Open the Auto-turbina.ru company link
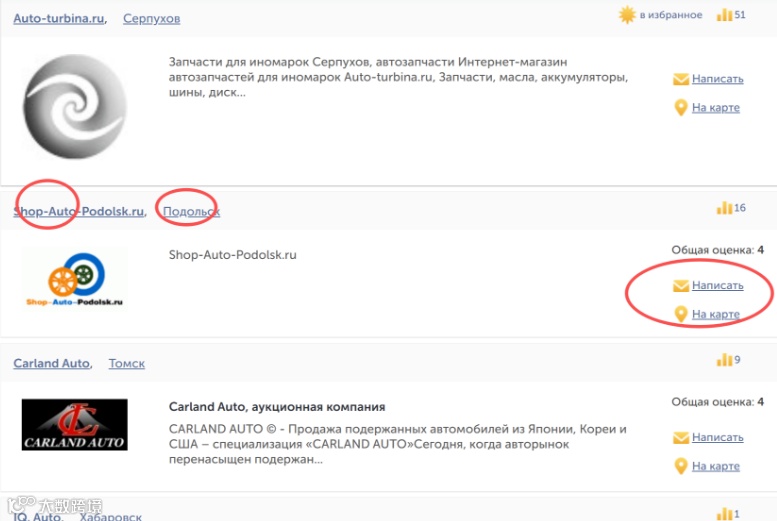This screenshot has width=777, height=521. point(59,18)
